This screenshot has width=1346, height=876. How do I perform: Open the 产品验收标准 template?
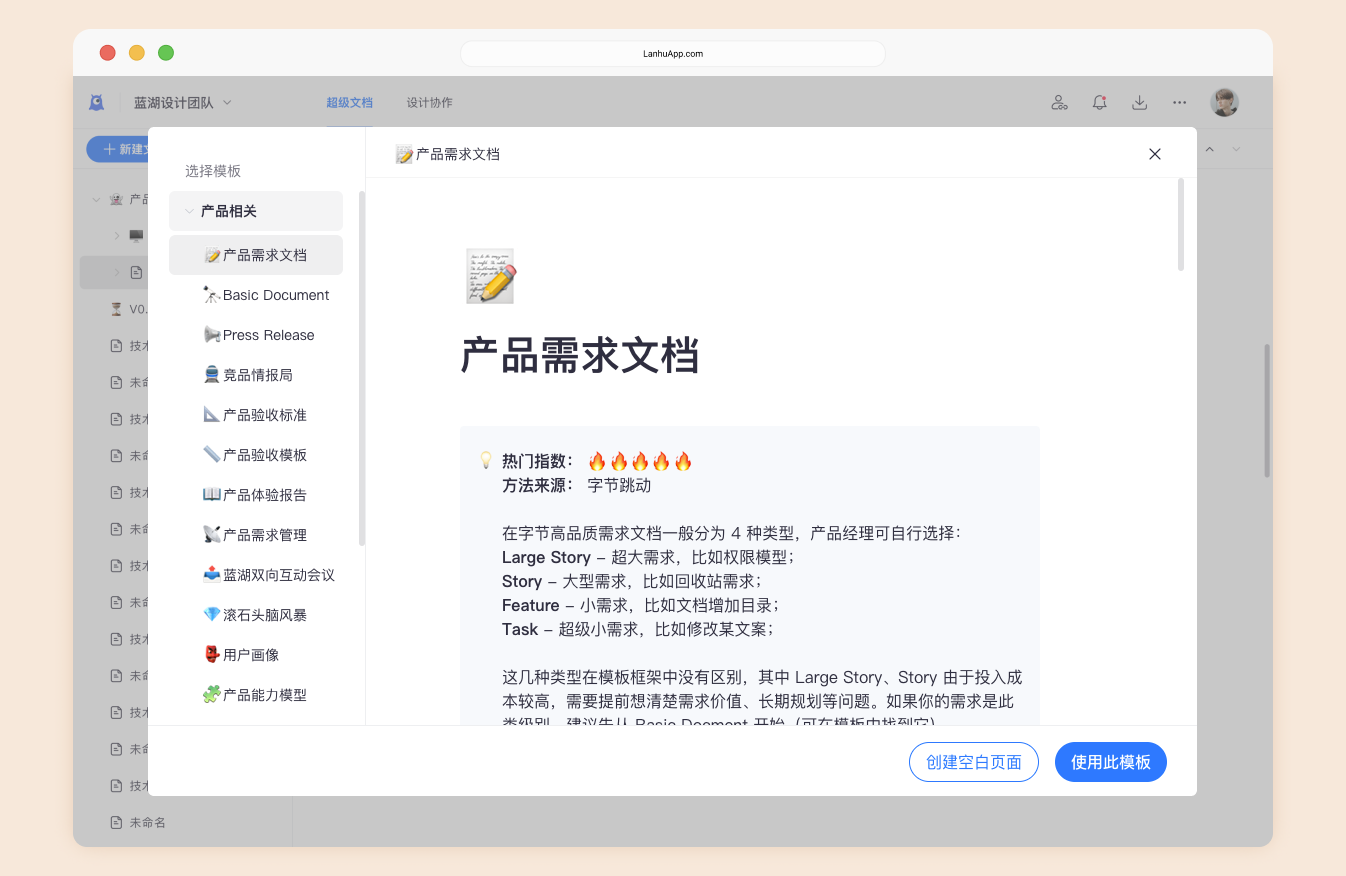point(262,414)
